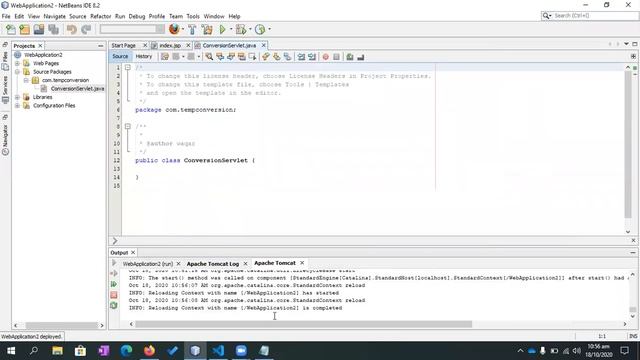The width and height of the screenshot is (640, 360).
Task: Click the Debug Project icon
Action: [241, 29]
